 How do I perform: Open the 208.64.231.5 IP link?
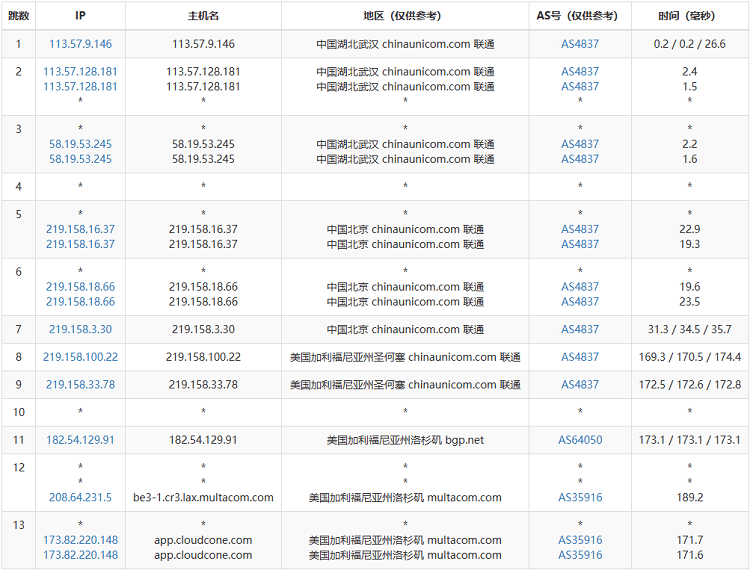click(x=80, y=497)
